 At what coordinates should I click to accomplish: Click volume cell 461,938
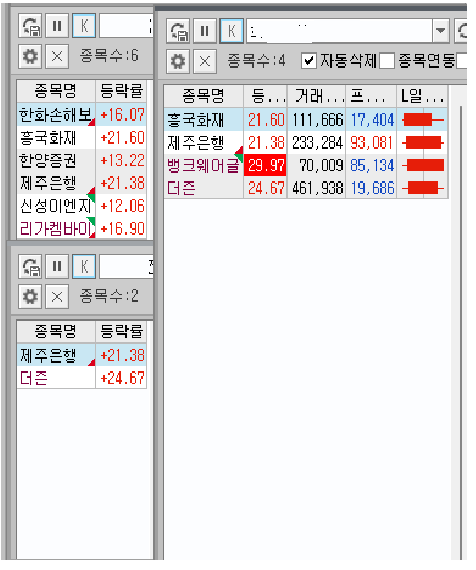click(316, 188)
